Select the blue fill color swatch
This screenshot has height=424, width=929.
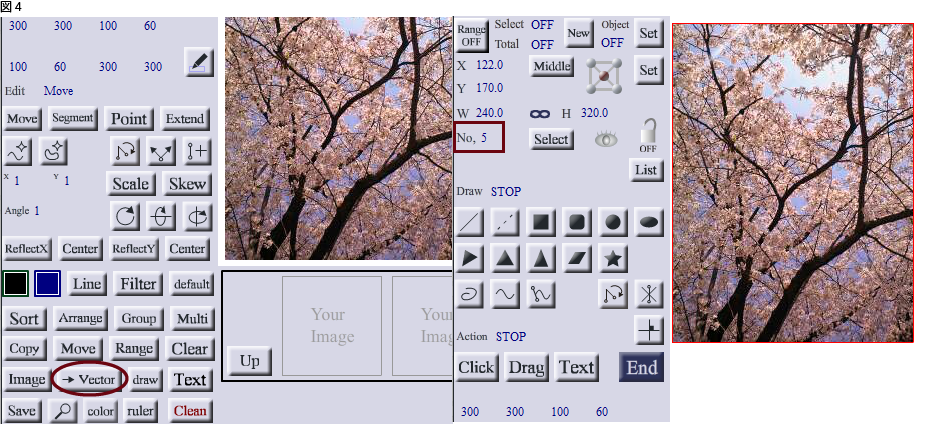tap(47, 284)
